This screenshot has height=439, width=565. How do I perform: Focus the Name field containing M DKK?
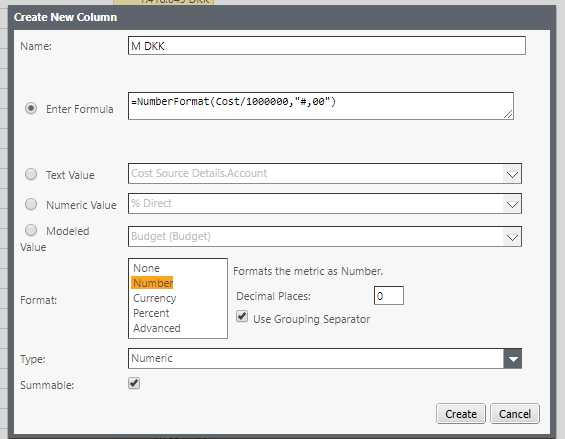click(x=327, y=46)
